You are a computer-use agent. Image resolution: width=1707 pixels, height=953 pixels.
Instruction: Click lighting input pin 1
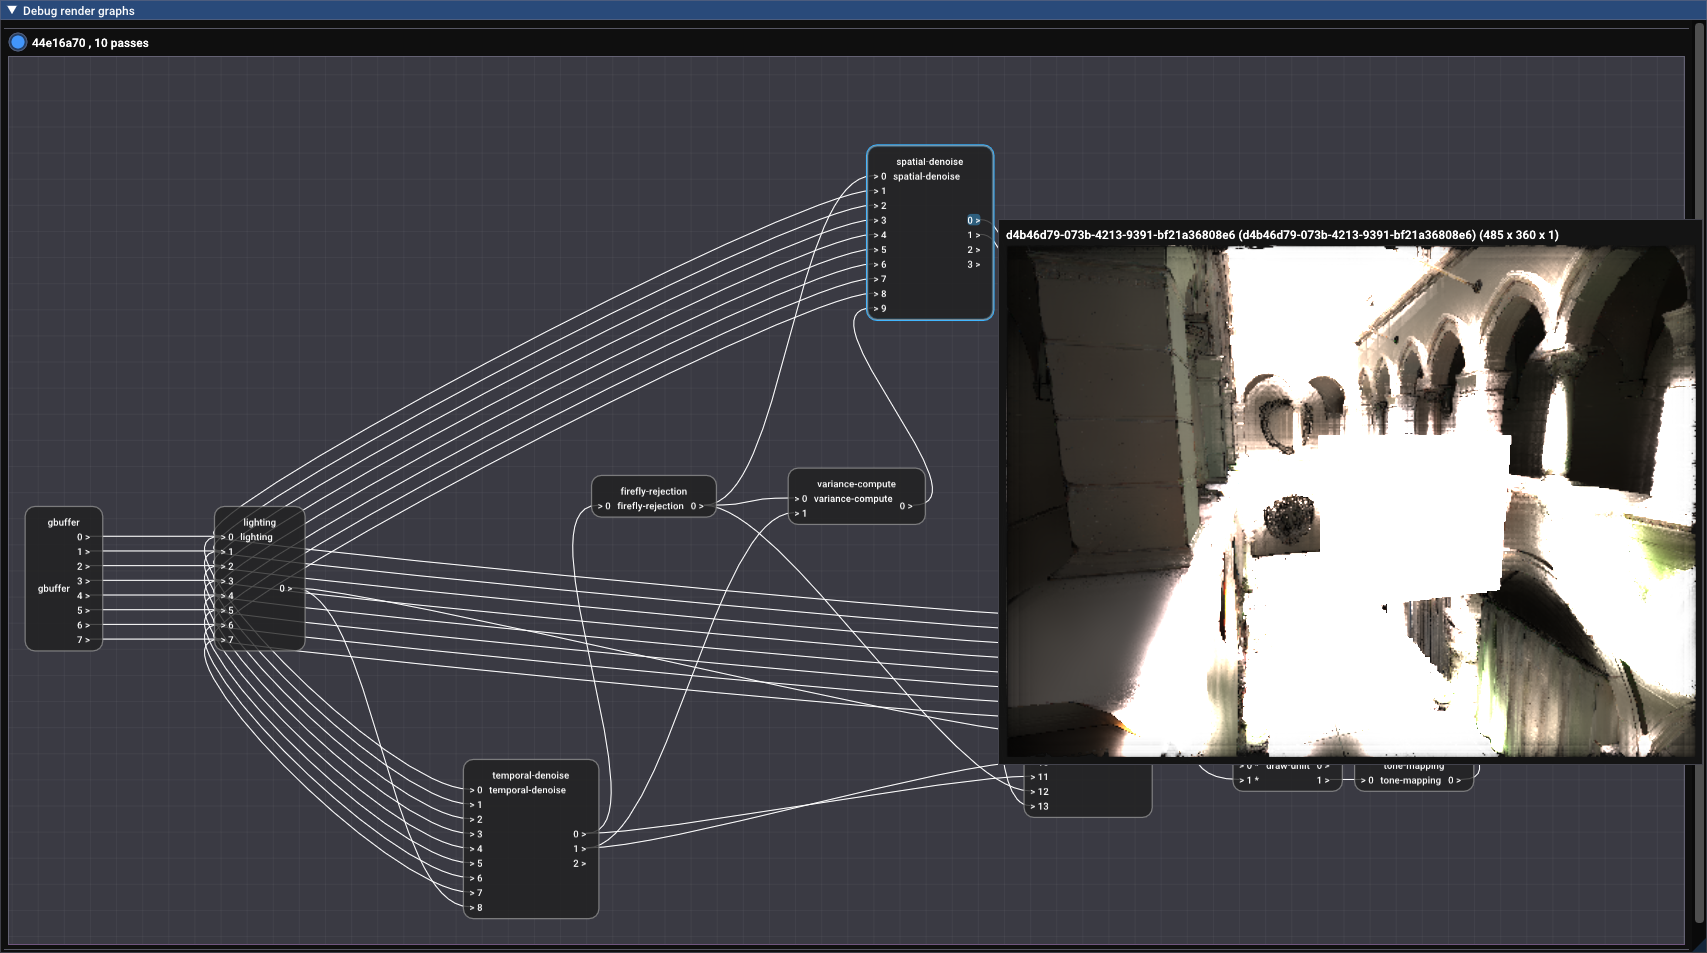point(227,552)
